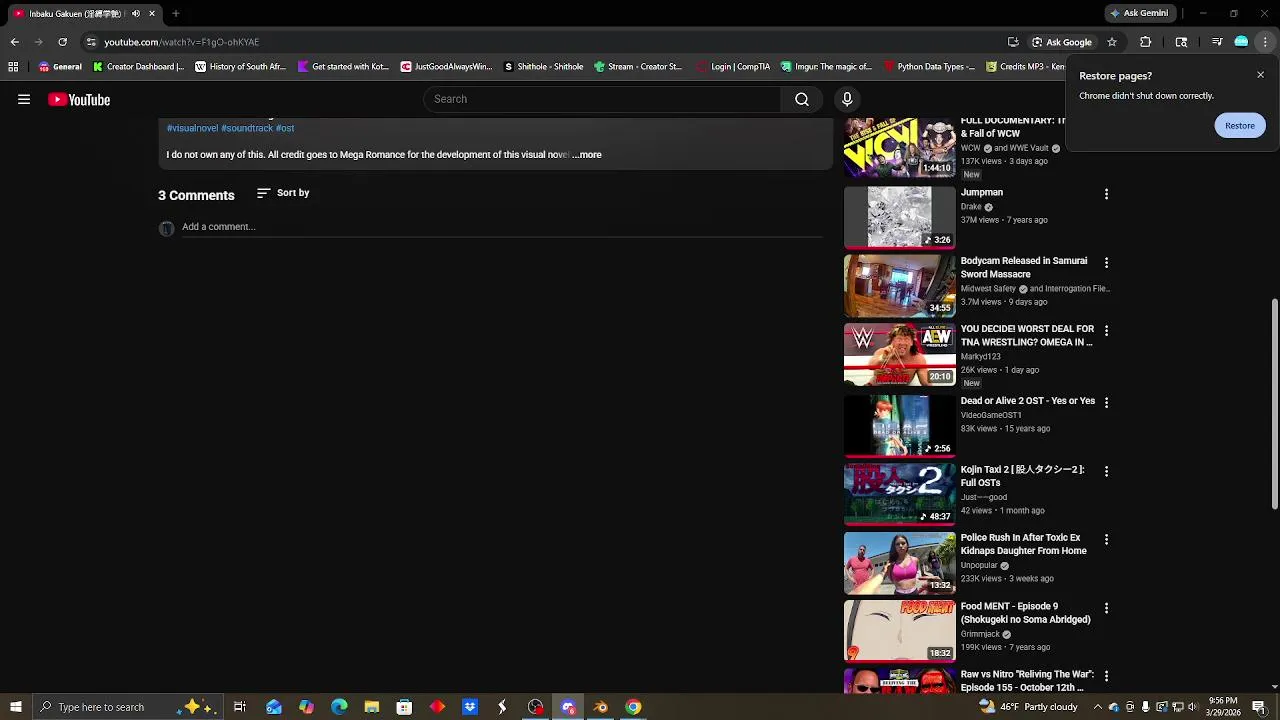The height and width of the screenshot is (720, 1280).
Task: Click the Windows taskbar search box
Action: coord(127,707)
